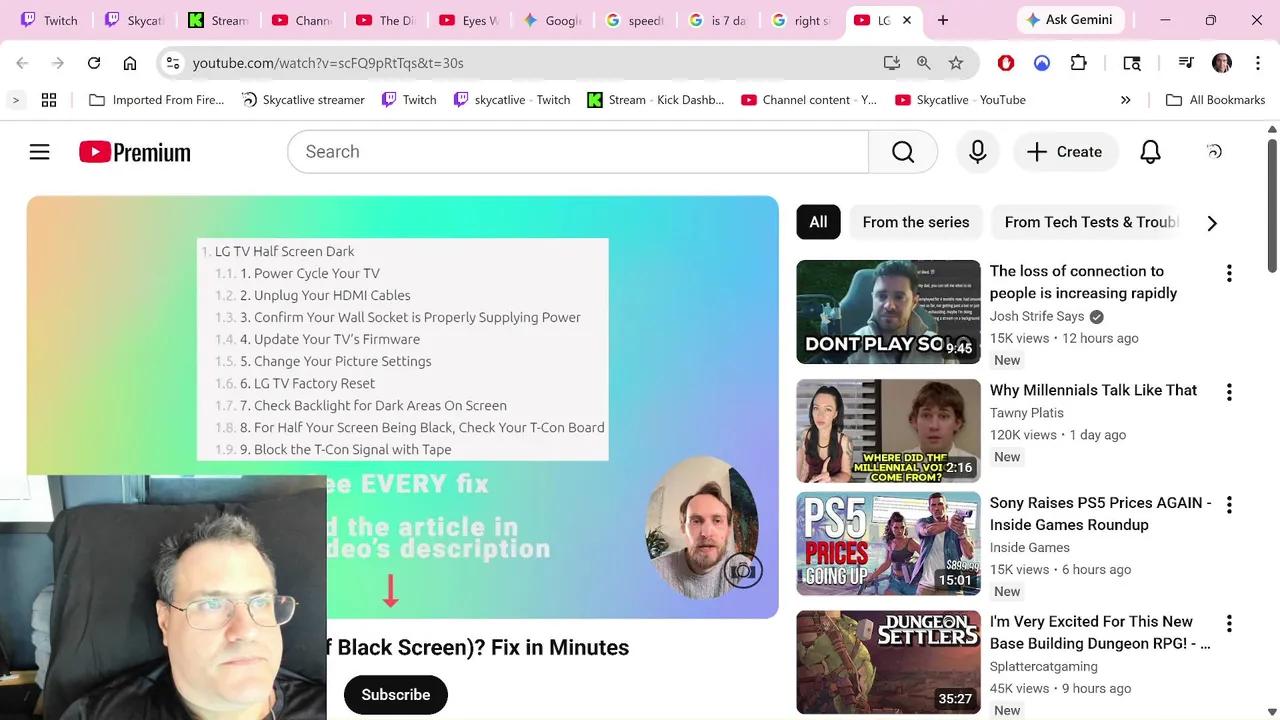
Task: Open Josh Strife Says channel
Action: [1037, 316]
